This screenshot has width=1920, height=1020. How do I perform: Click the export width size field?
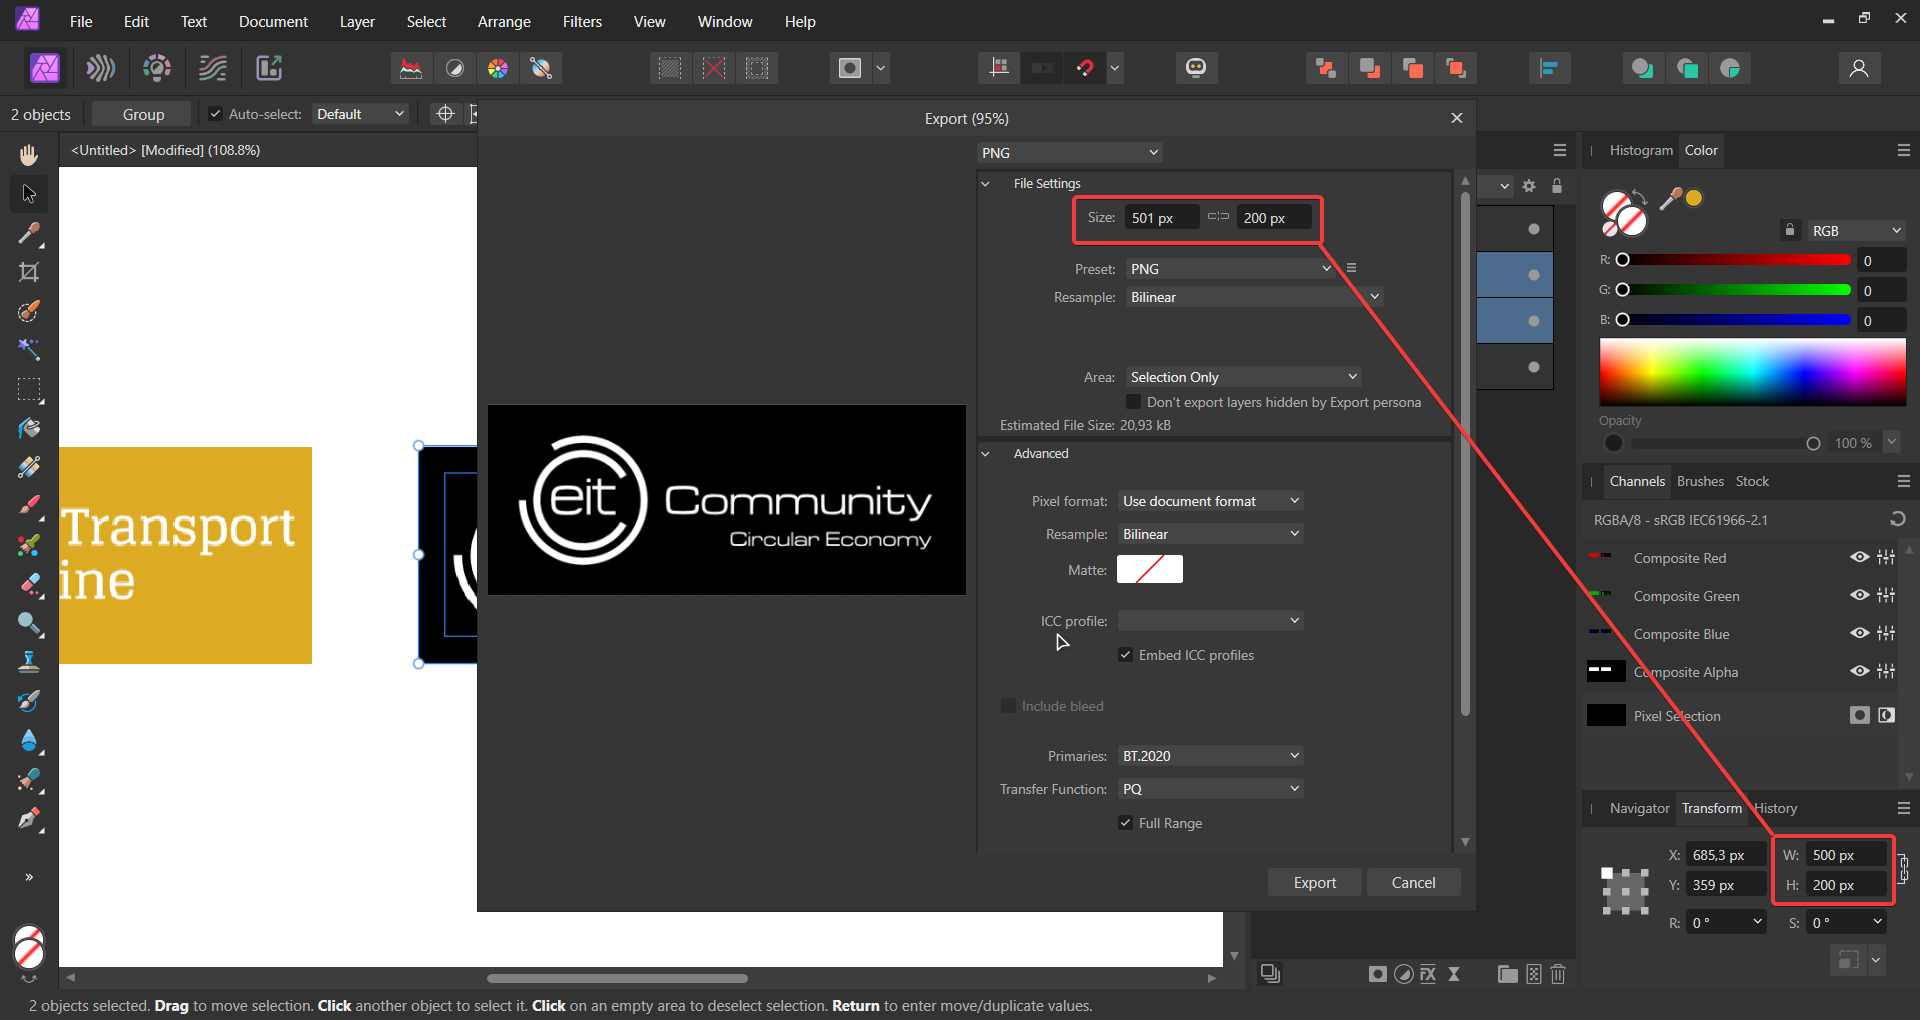[x=1162, y=218]
